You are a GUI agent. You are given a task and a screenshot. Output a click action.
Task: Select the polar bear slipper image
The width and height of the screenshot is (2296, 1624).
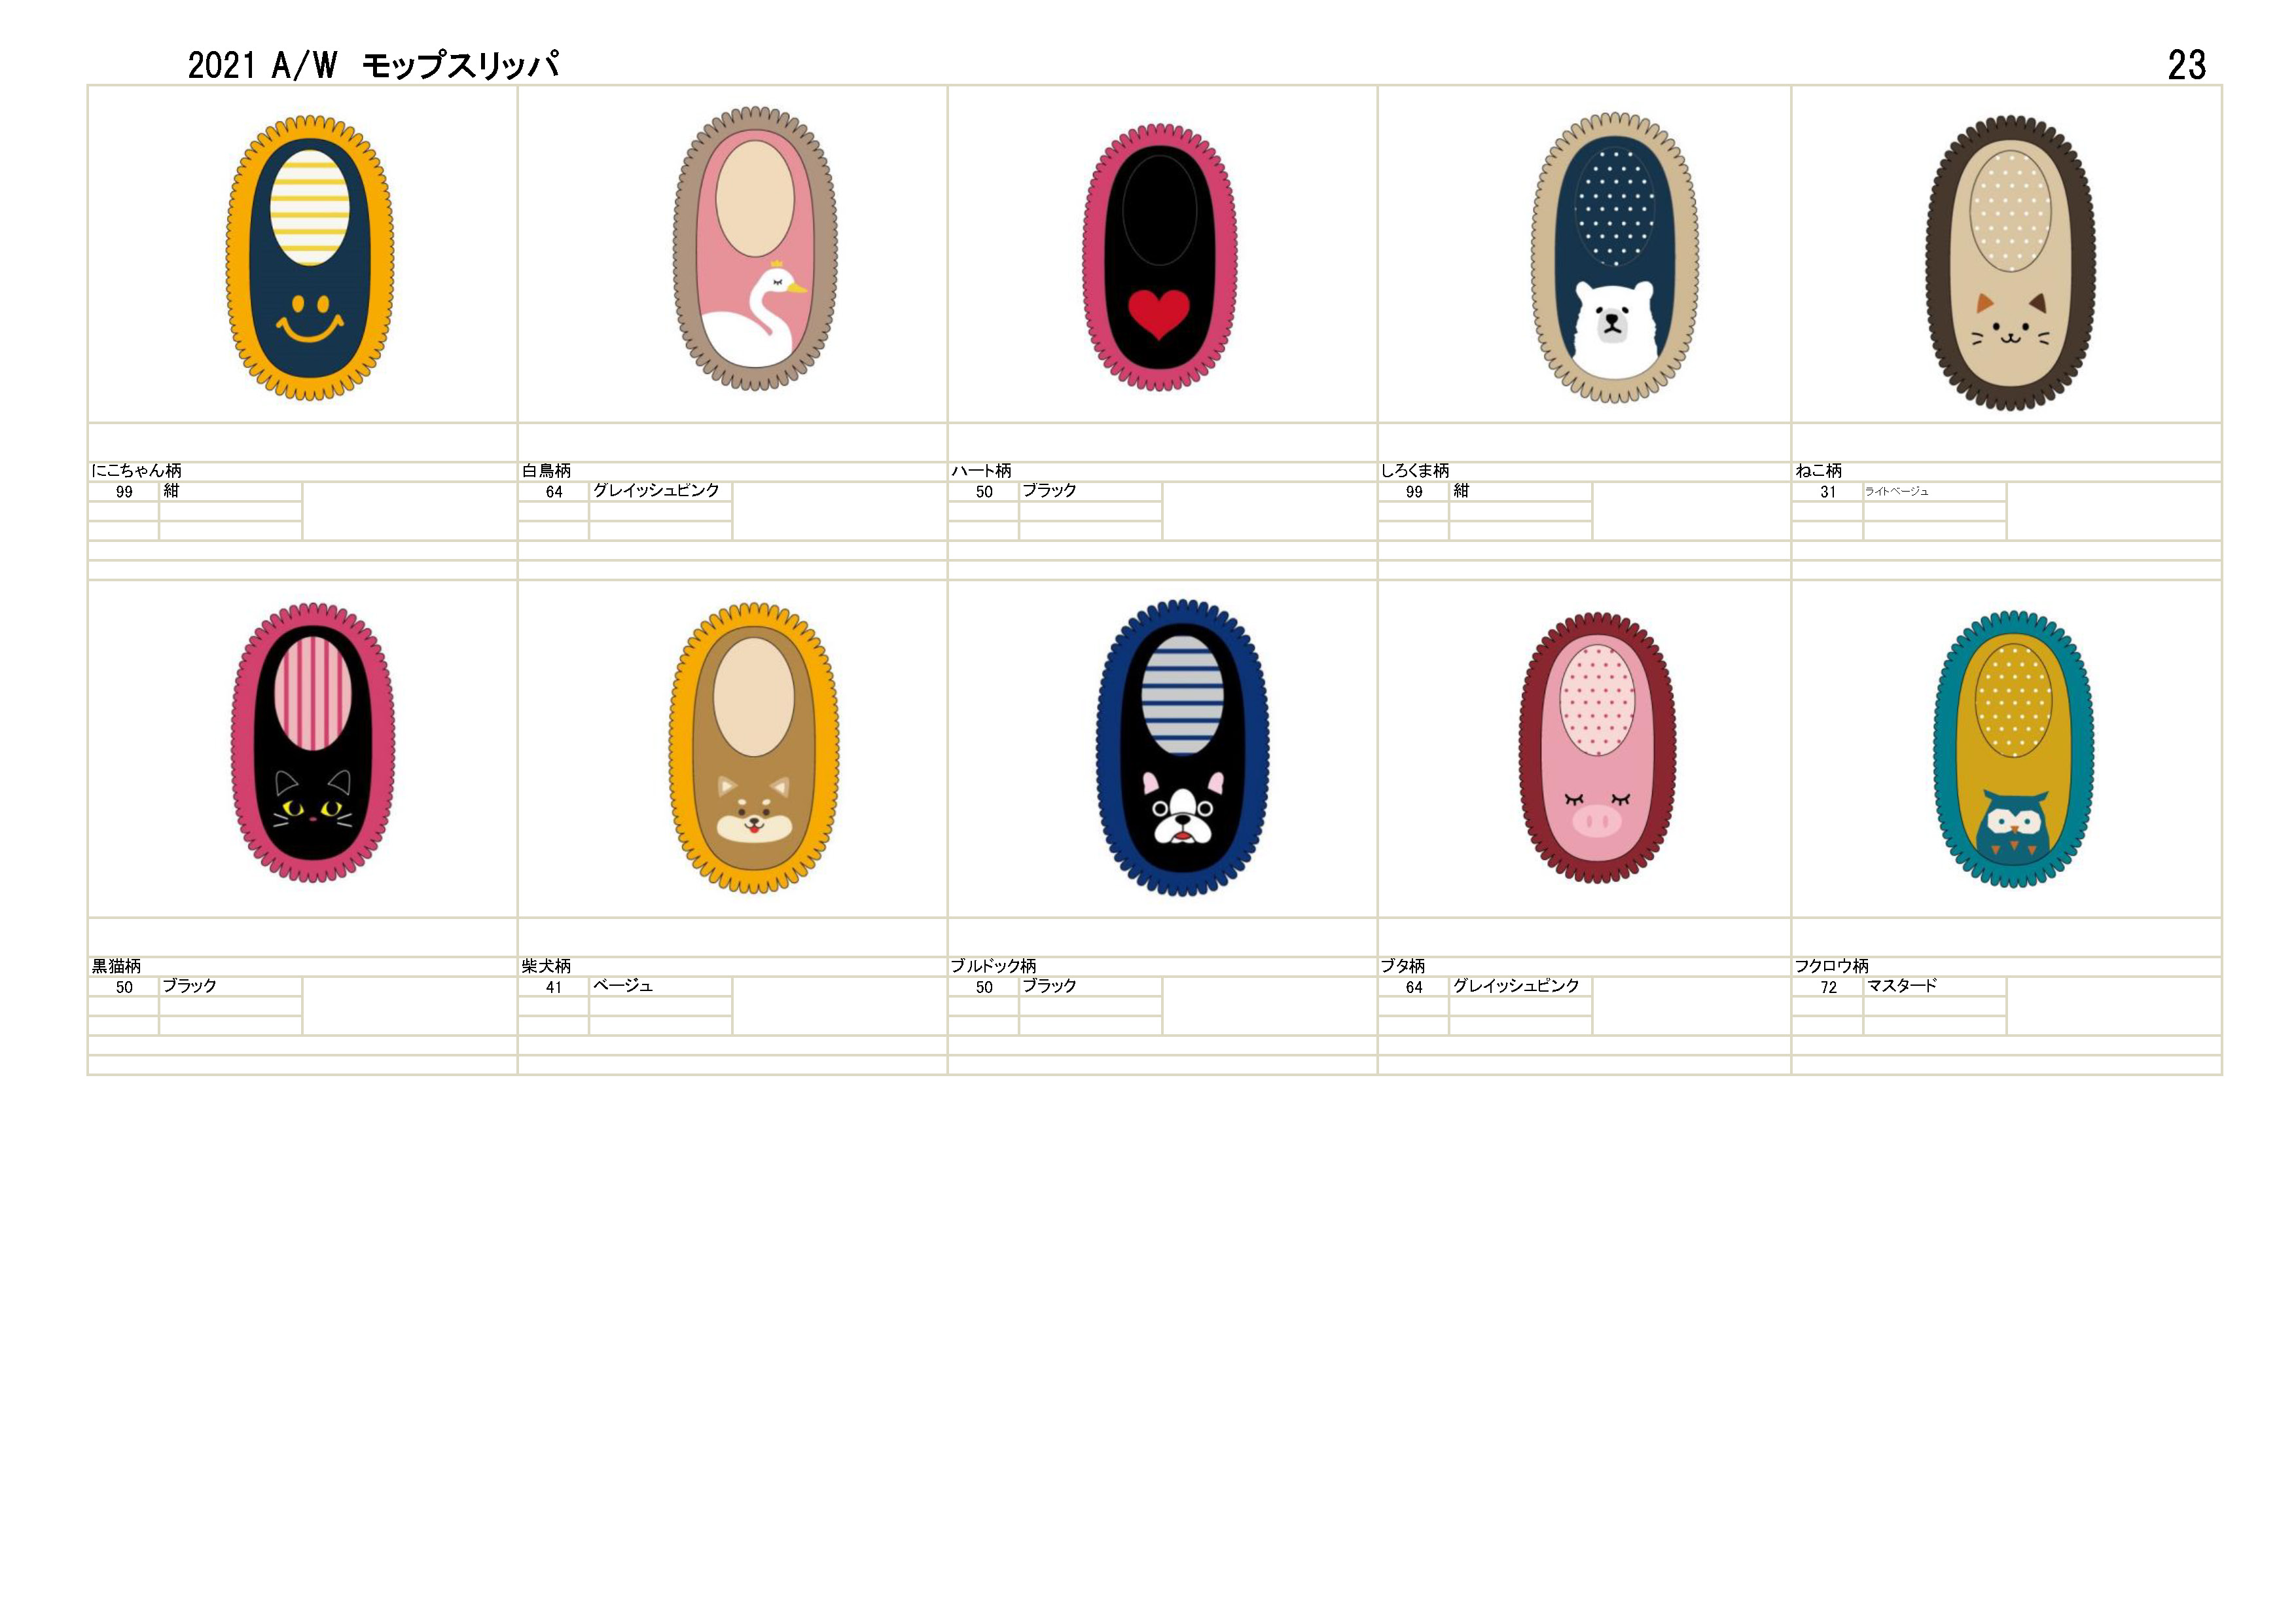click(x=1614, y=258)
